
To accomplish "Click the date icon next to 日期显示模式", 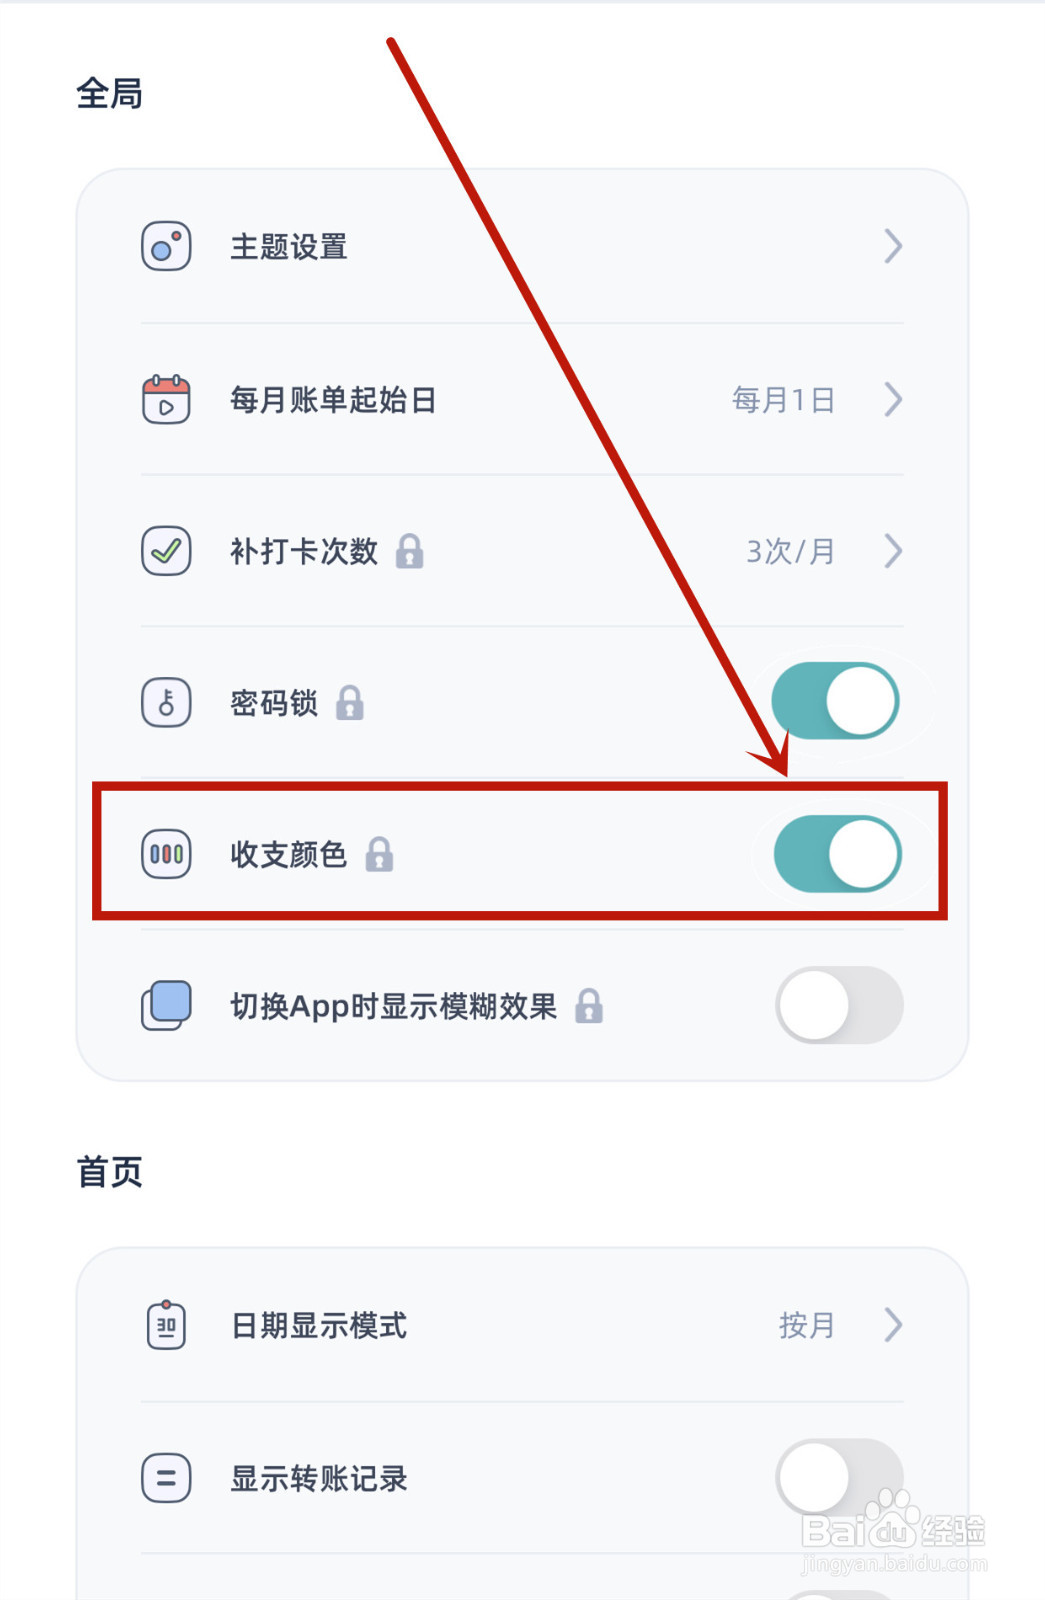I will coord(166,1325).
